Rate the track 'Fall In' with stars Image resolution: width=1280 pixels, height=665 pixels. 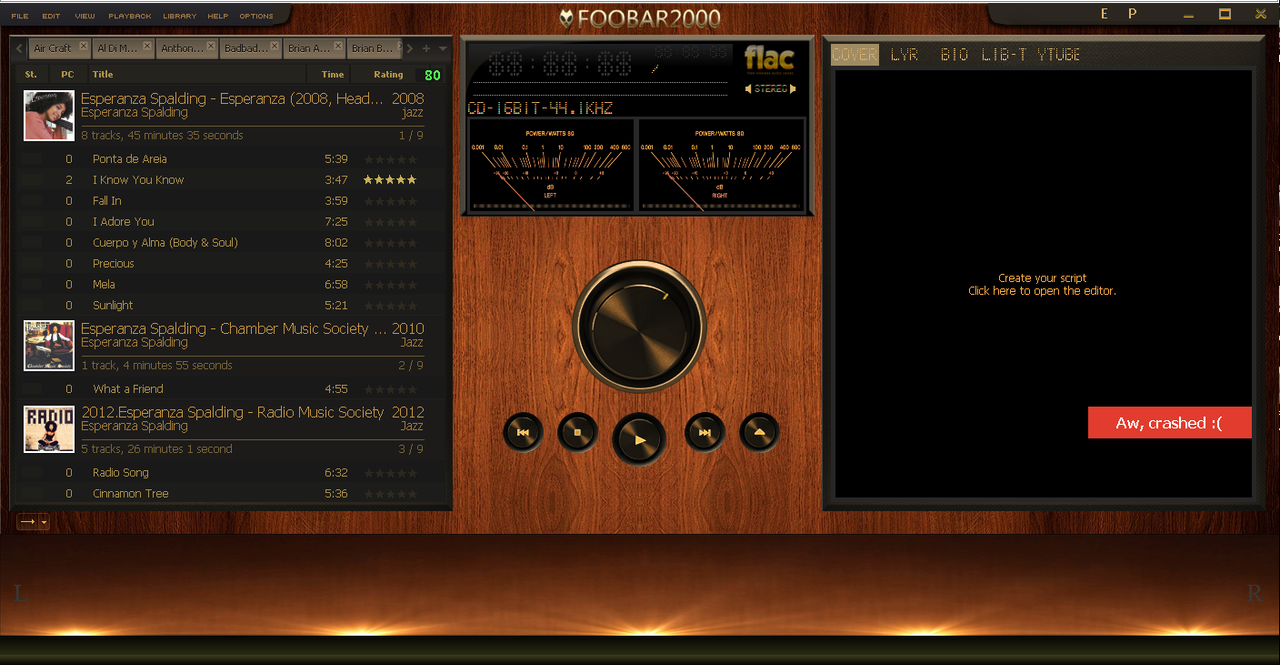point(390,201)
